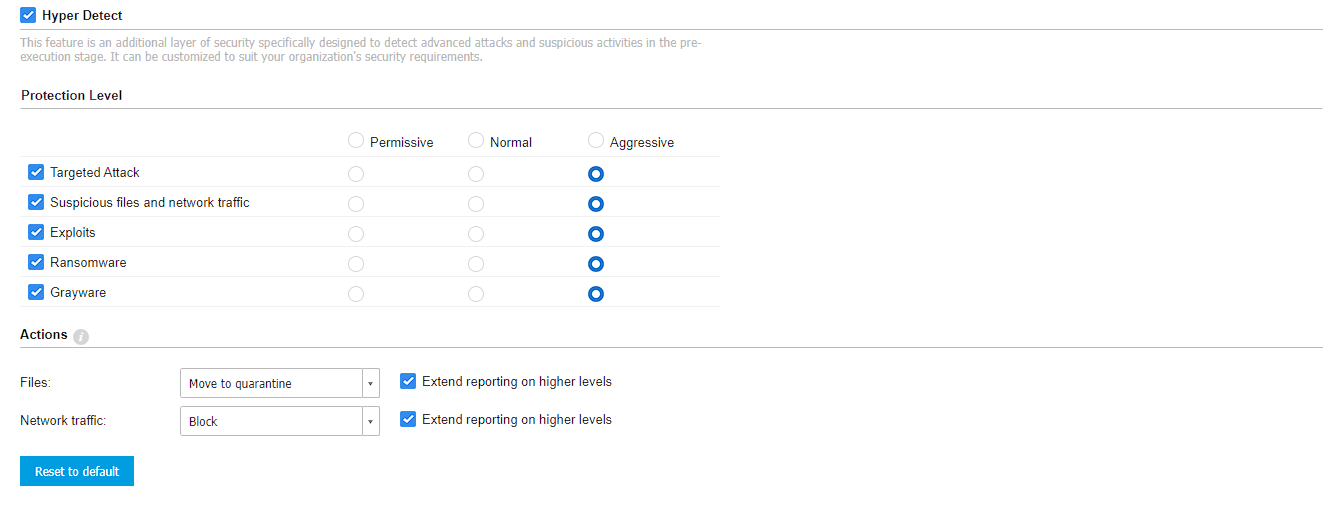This screenshot has height=526, width=1341.
Task: Set Exploits to Permissive level
Action: click(356, 234)
